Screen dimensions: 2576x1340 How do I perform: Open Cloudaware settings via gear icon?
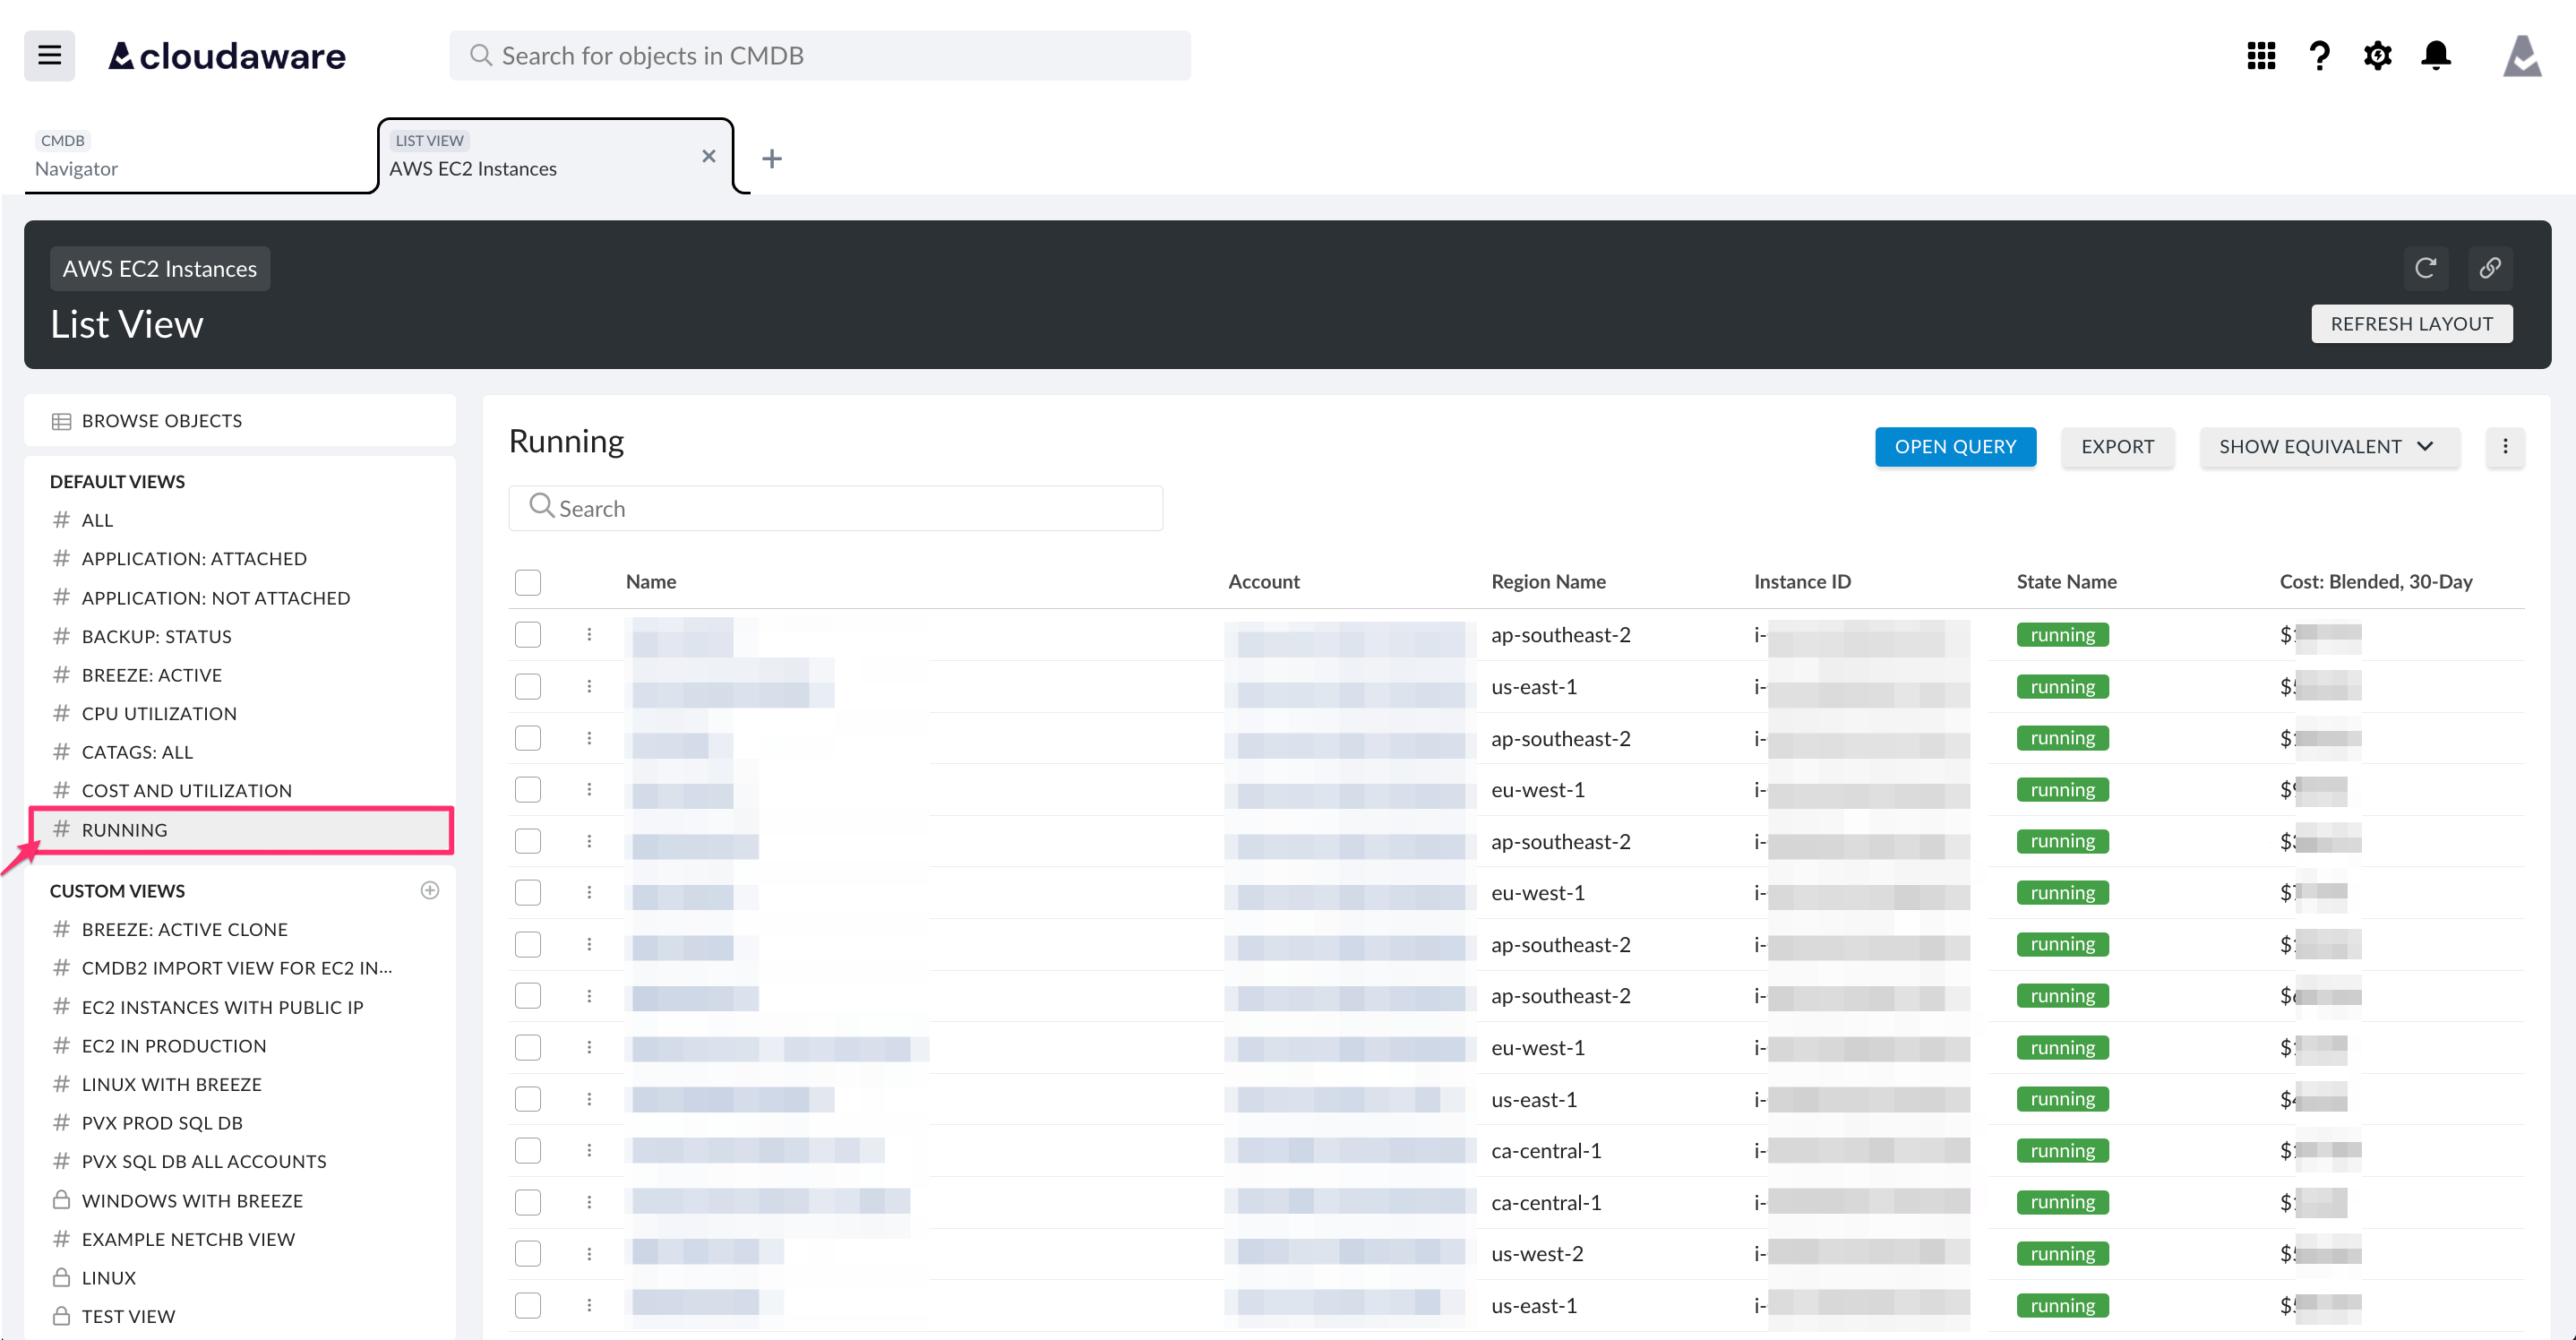tap(2378, 55)
